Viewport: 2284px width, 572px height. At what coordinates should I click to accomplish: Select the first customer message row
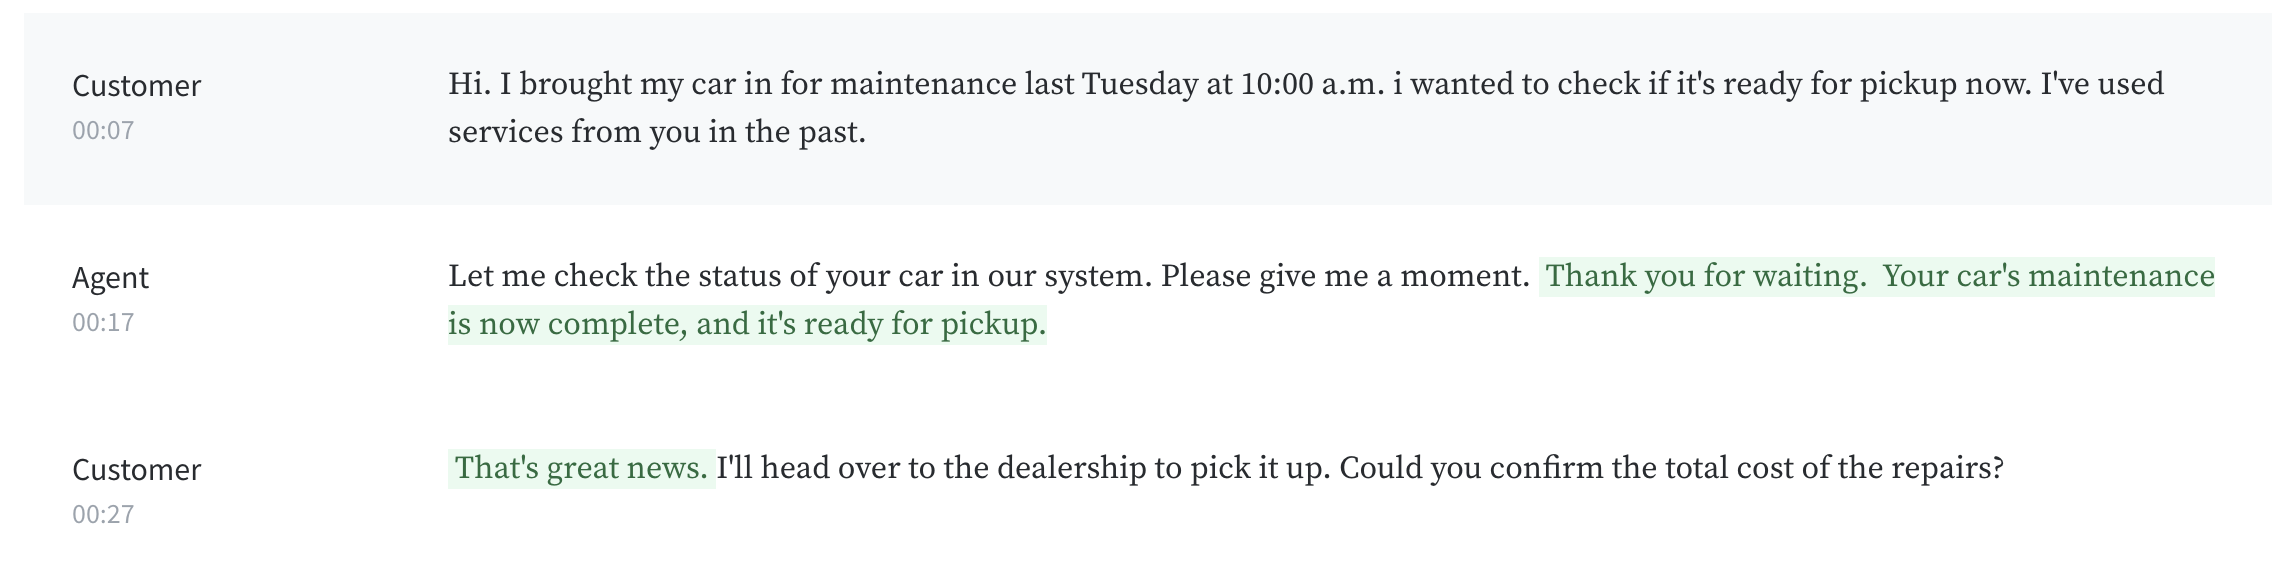click(1147, 109)
